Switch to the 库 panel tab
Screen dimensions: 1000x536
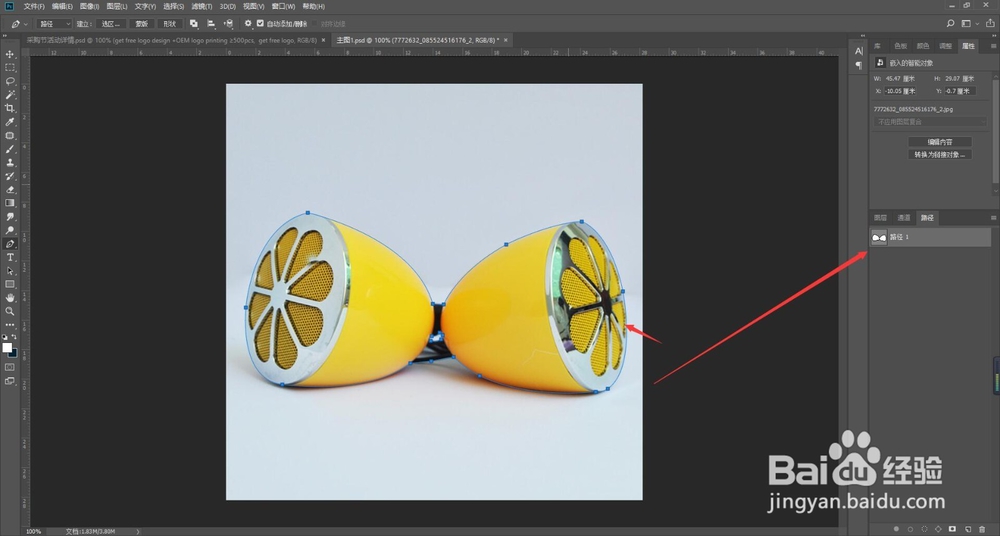[x=878, y=46]
